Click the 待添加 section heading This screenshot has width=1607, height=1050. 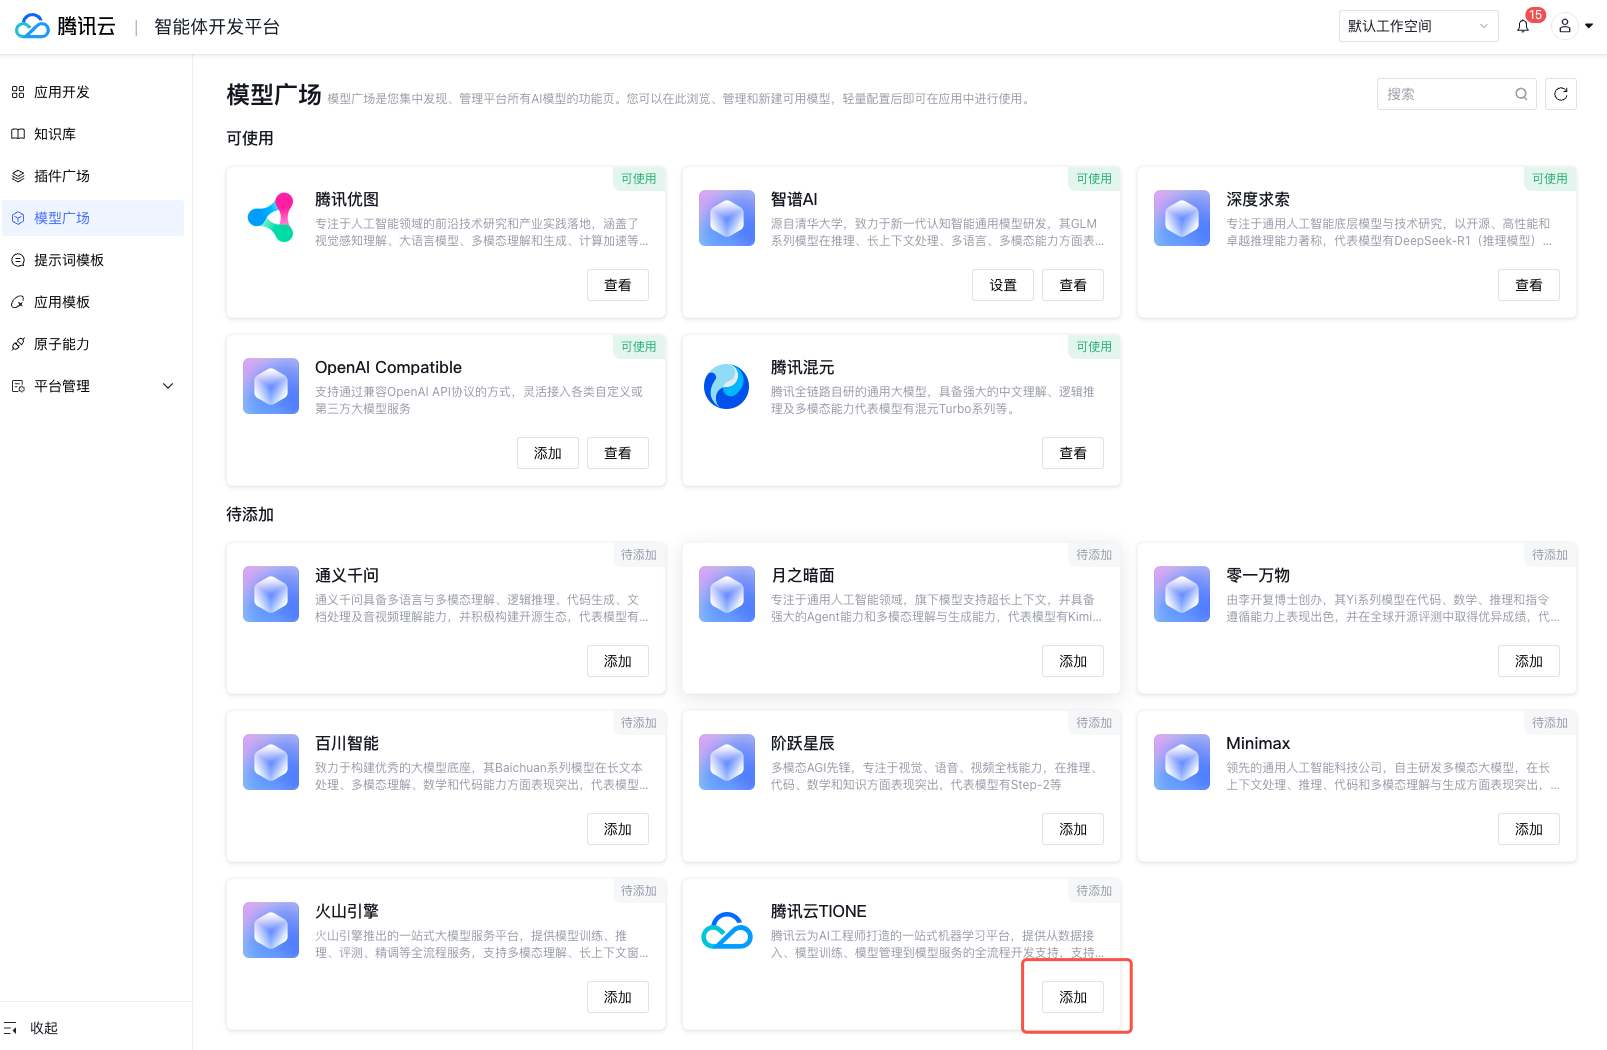[250, 514]
